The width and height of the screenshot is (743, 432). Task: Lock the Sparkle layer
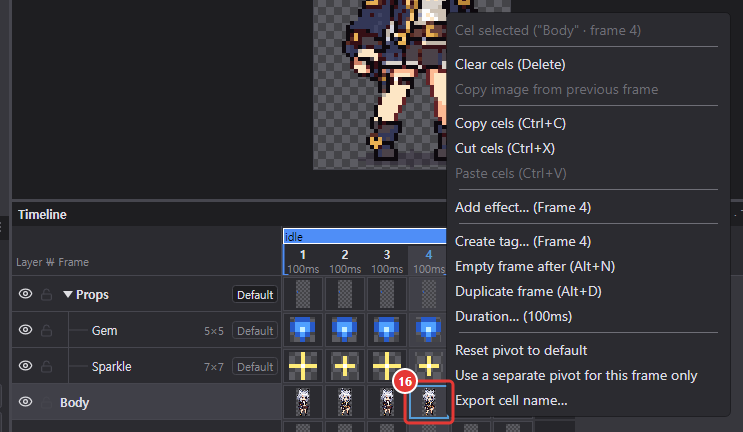coord(46,366)
